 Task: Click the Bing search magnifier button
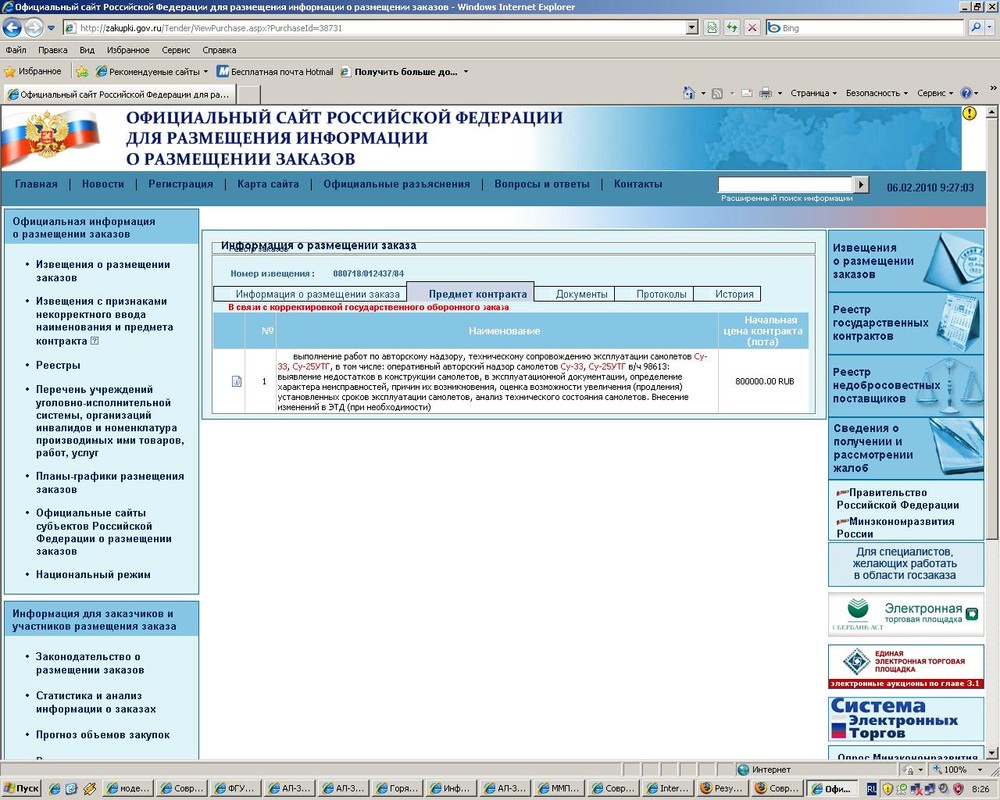click(x=976, y=27)
